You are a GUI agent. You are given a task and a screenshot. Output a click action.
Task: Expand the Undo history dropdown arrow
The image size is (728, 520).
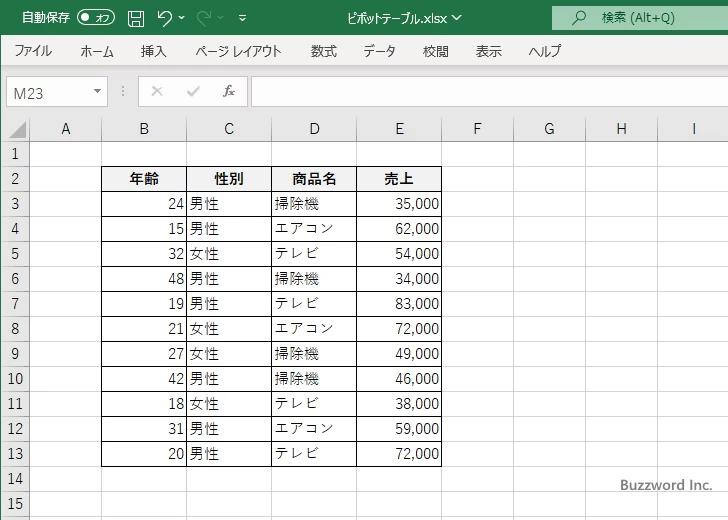(x=182, y=18)
